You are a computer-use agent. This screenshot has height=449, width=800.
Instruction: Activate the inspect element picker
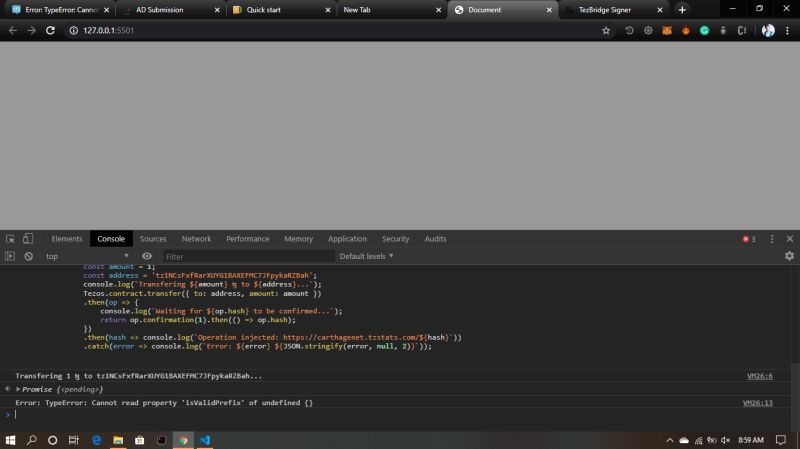pyautogui.click(x=10, y=239)
